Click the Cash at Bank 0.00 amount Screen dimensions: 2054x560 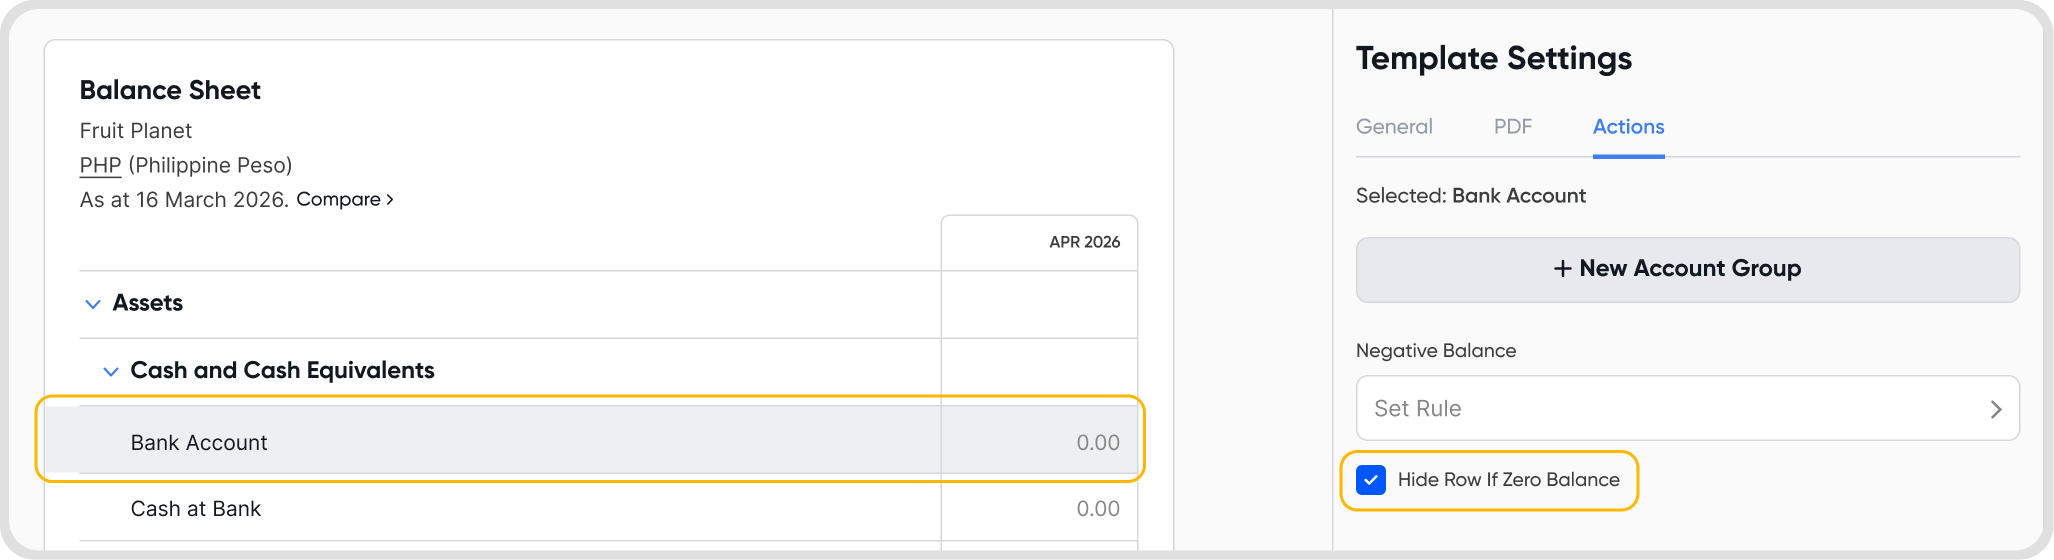(x=1097, y=509)
